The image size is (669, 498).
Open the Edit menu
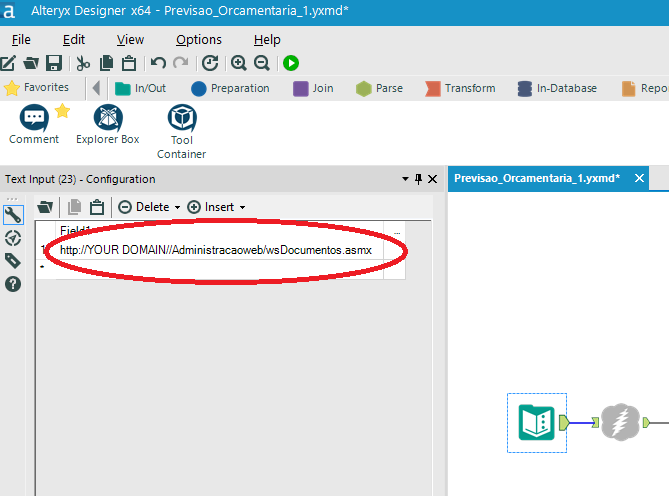click(x=74, y=40)
